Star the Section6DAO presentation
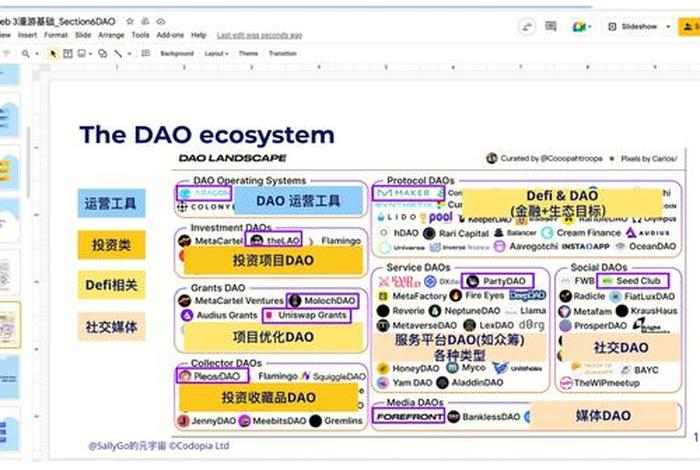700x470 pixels. pyautogui.click(x=129, y=21)
